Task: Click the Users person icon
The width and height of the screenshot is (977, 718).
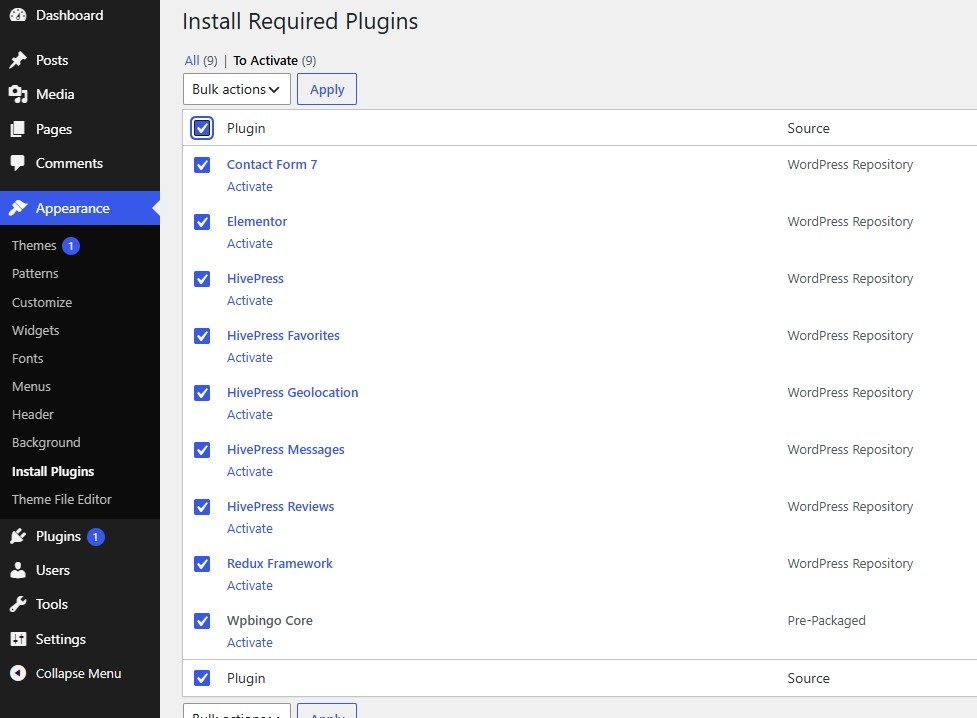Action: 18,570
